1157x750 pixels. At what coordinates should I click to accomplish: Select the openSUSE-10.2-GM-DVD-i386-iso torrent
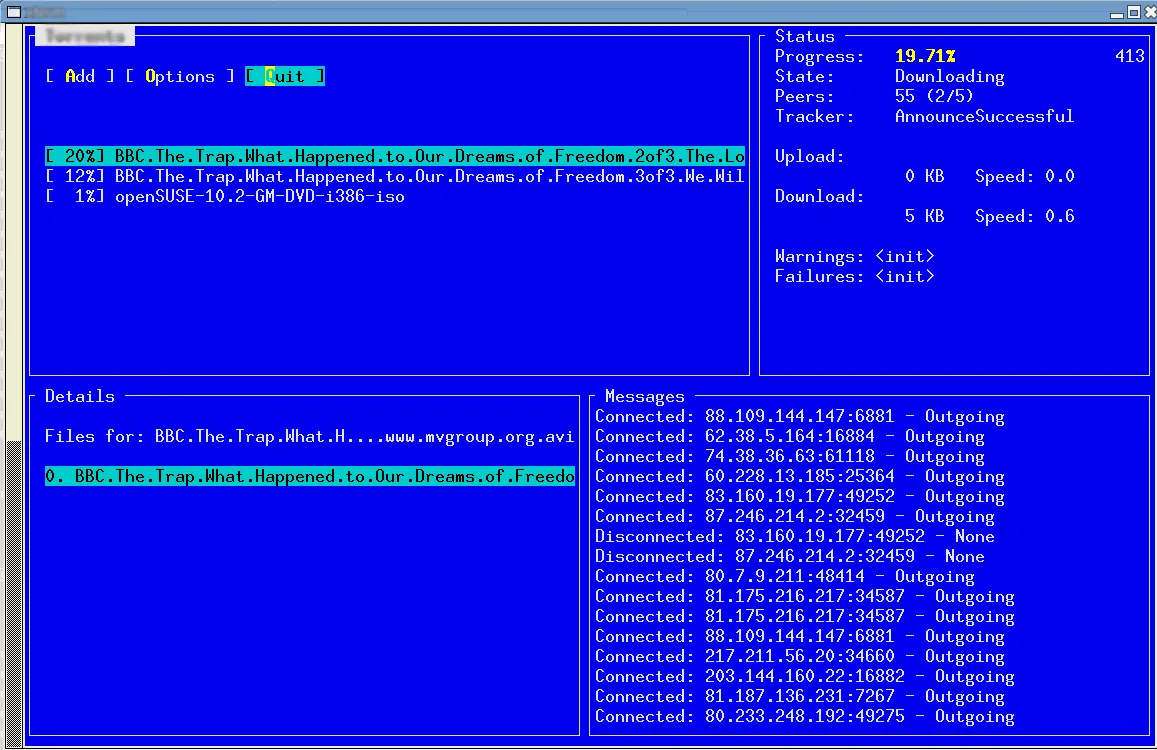click(x=225, y=196)
